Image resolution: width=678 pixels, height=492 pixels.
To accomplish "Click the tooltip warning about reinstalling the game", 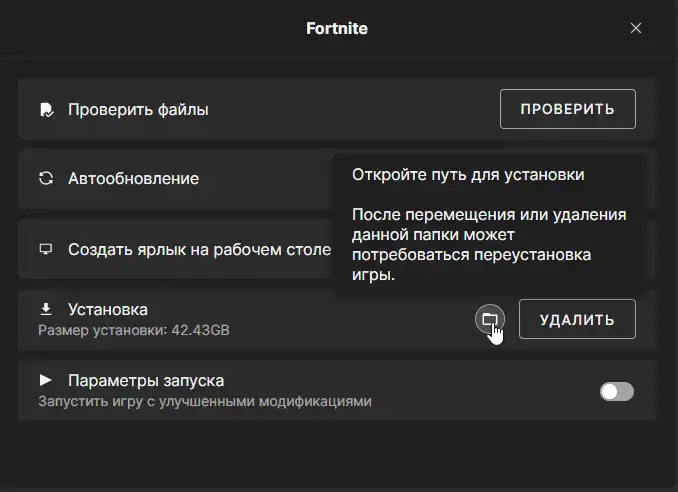I will click(x=488, y=246).
